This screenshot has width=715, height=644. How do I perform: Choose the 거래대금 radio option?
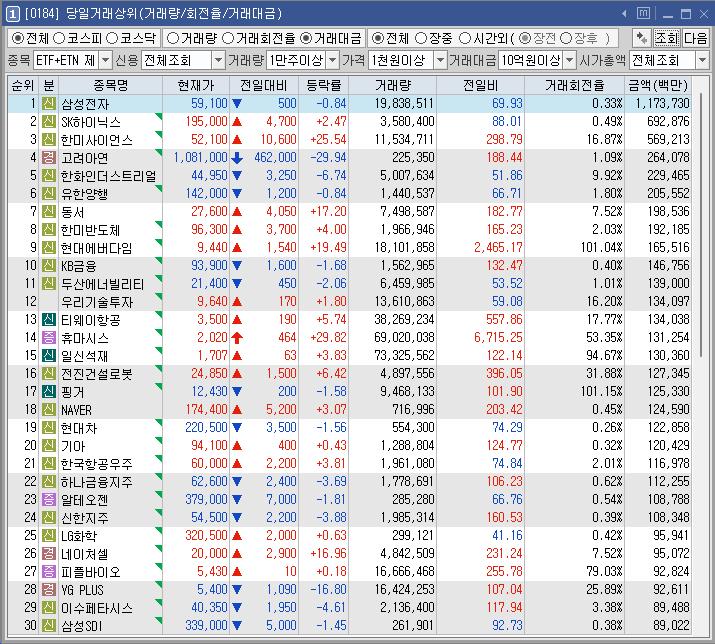[x=306, y=38]
